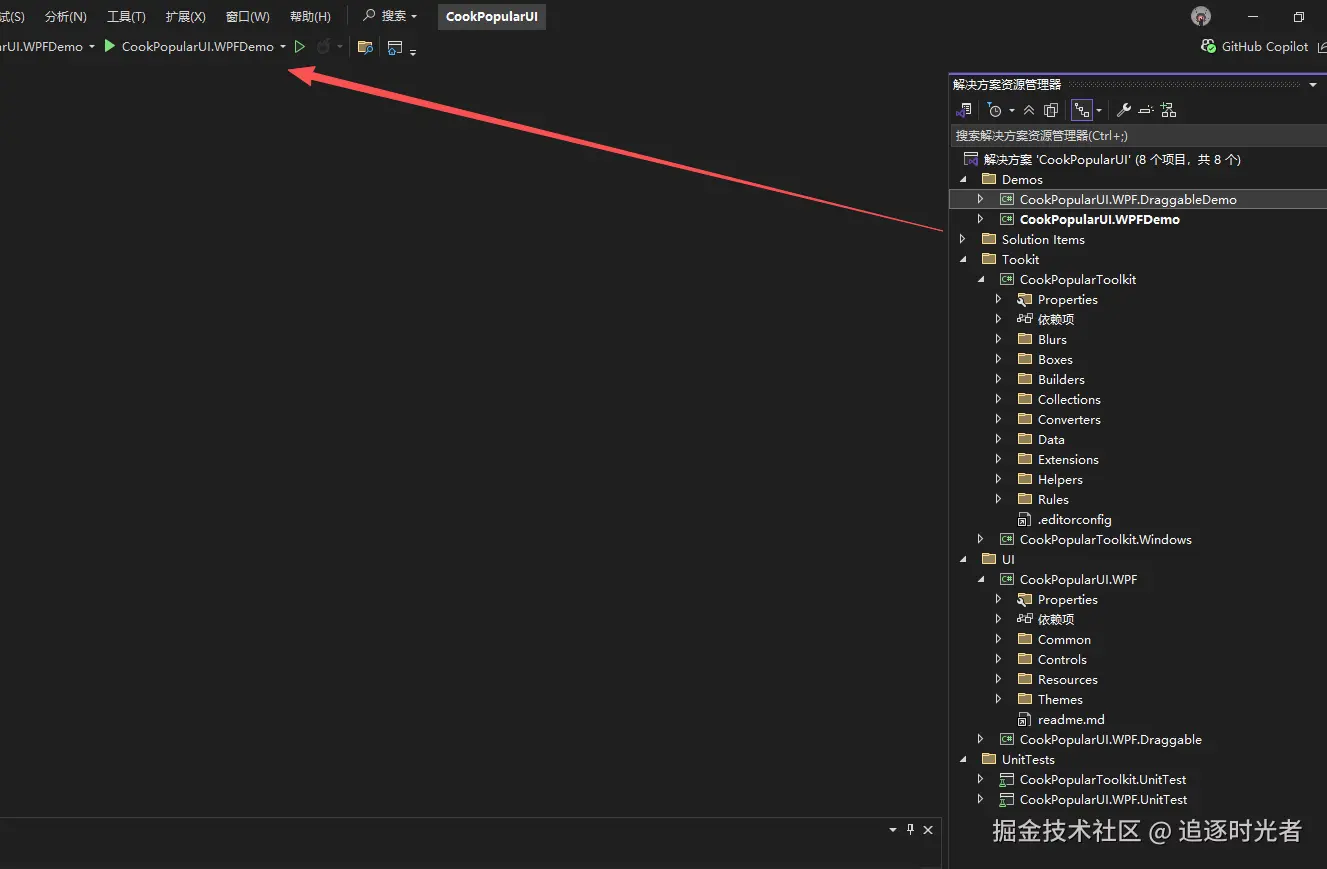Viewport: 1327px width, 869px height.
Task: Open GitHub Copilot menu
Action: (x=1255, y=47)
